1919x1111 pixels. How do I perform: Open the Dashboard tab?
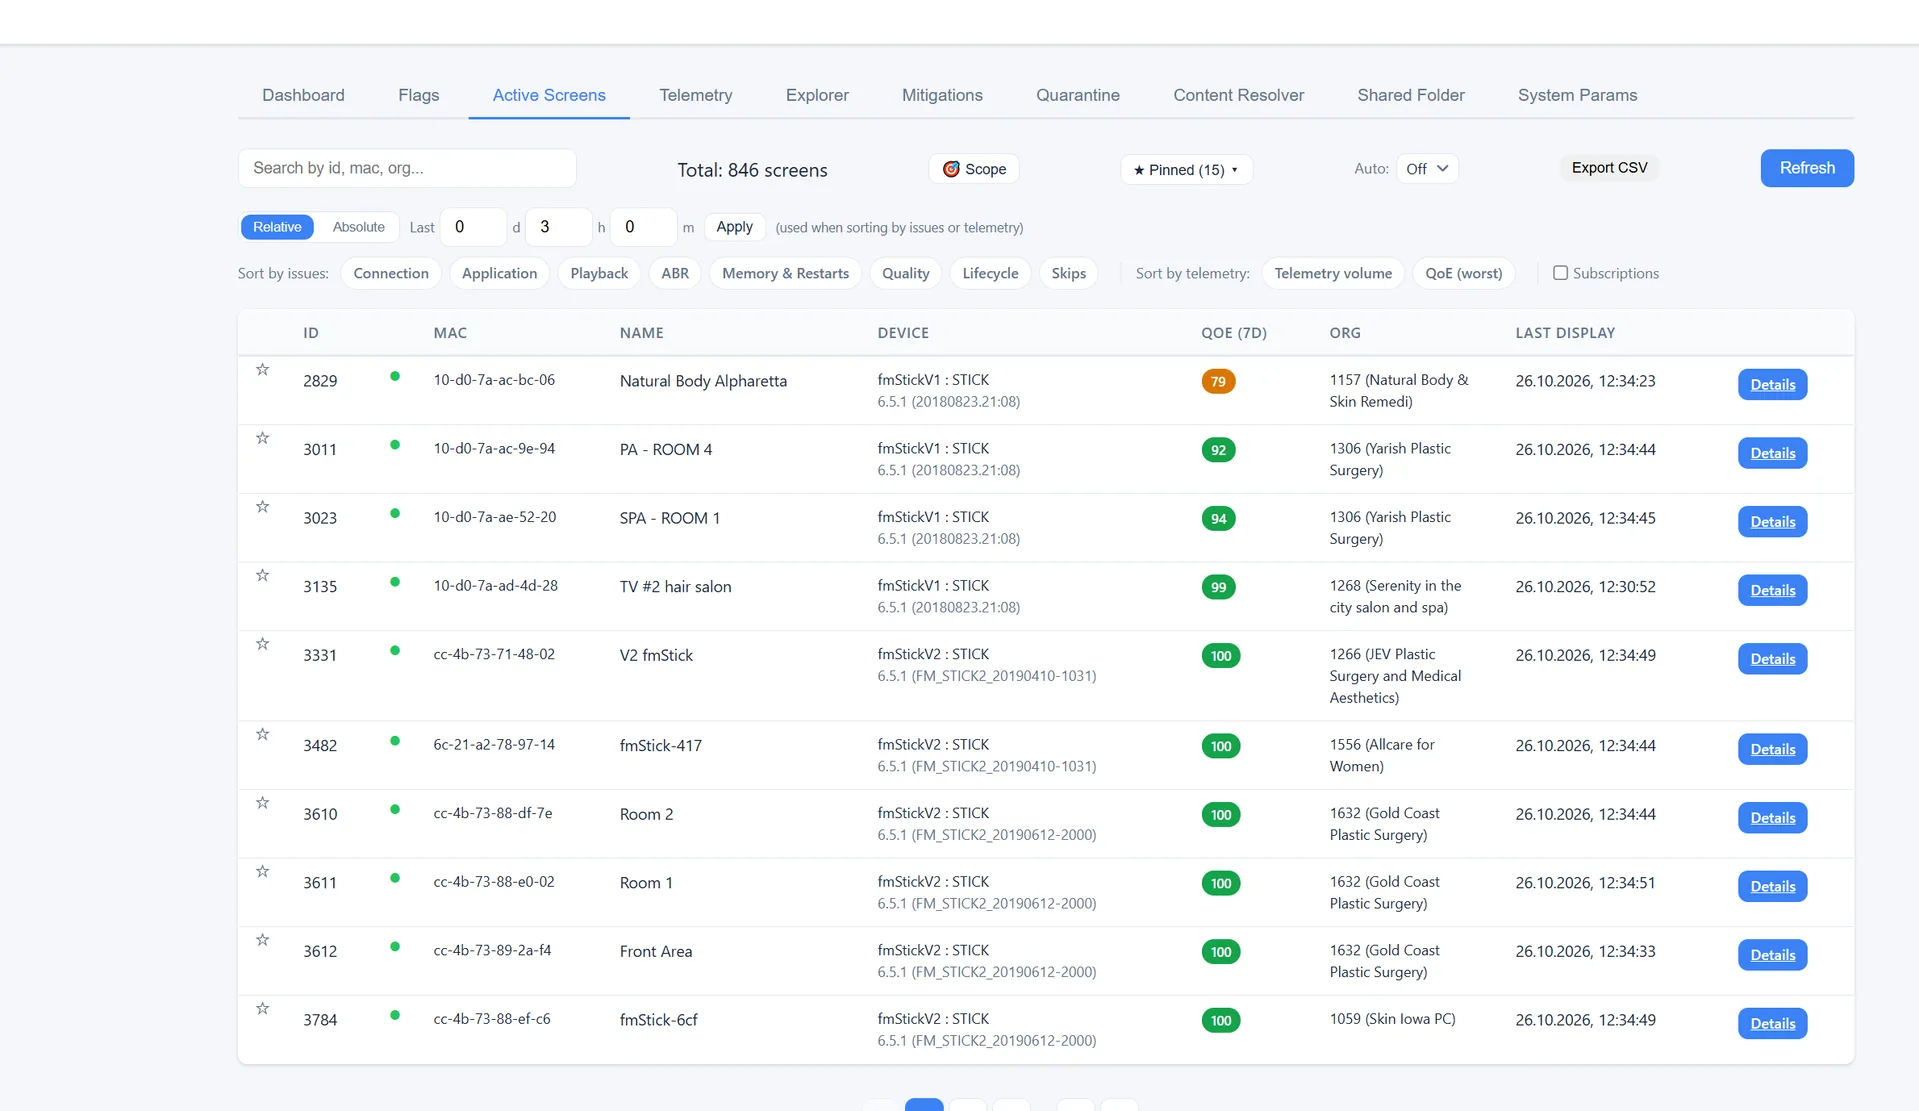(x=303, y=95)
